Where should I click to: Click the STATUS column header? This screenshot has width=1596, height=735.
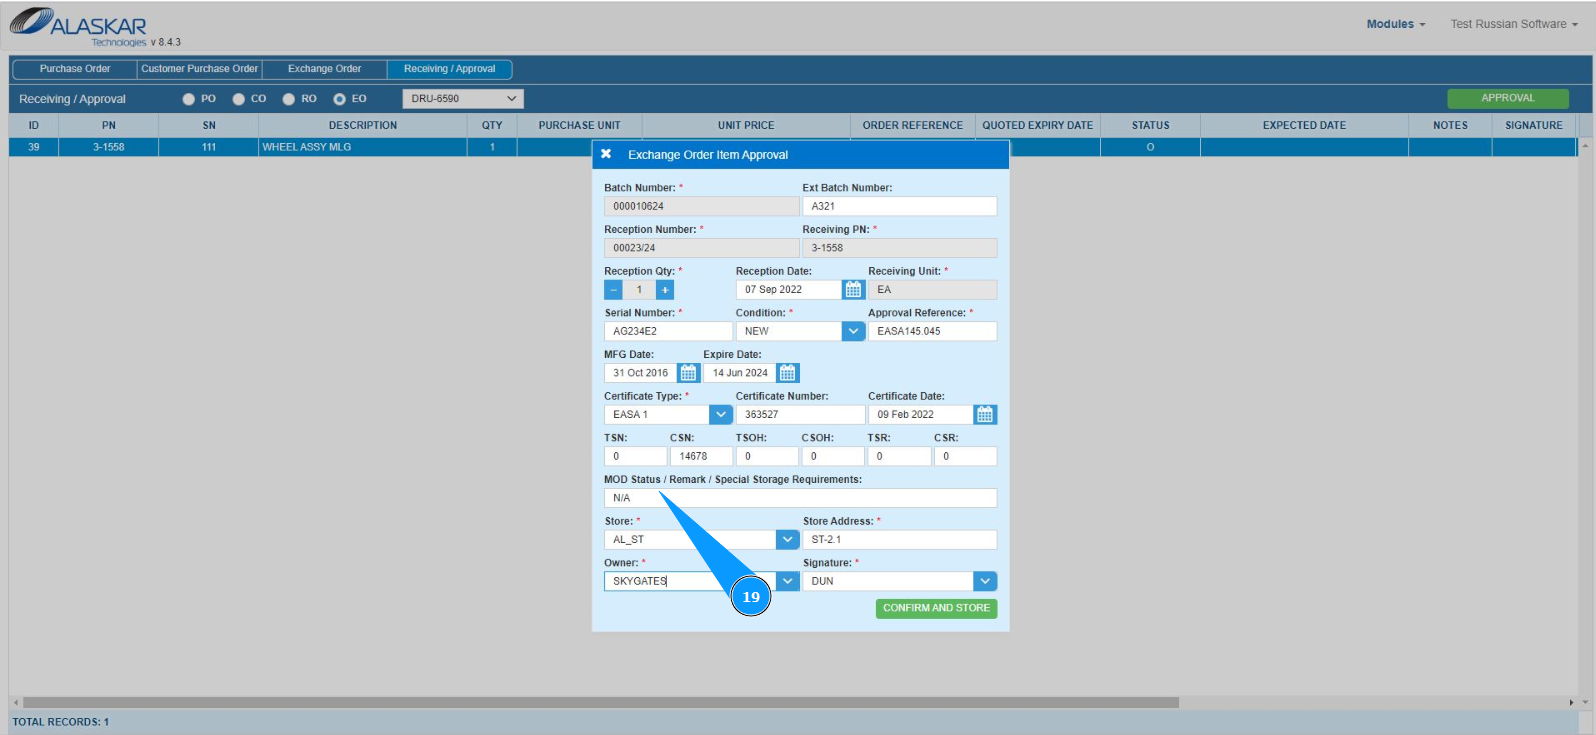point(1150,126)
